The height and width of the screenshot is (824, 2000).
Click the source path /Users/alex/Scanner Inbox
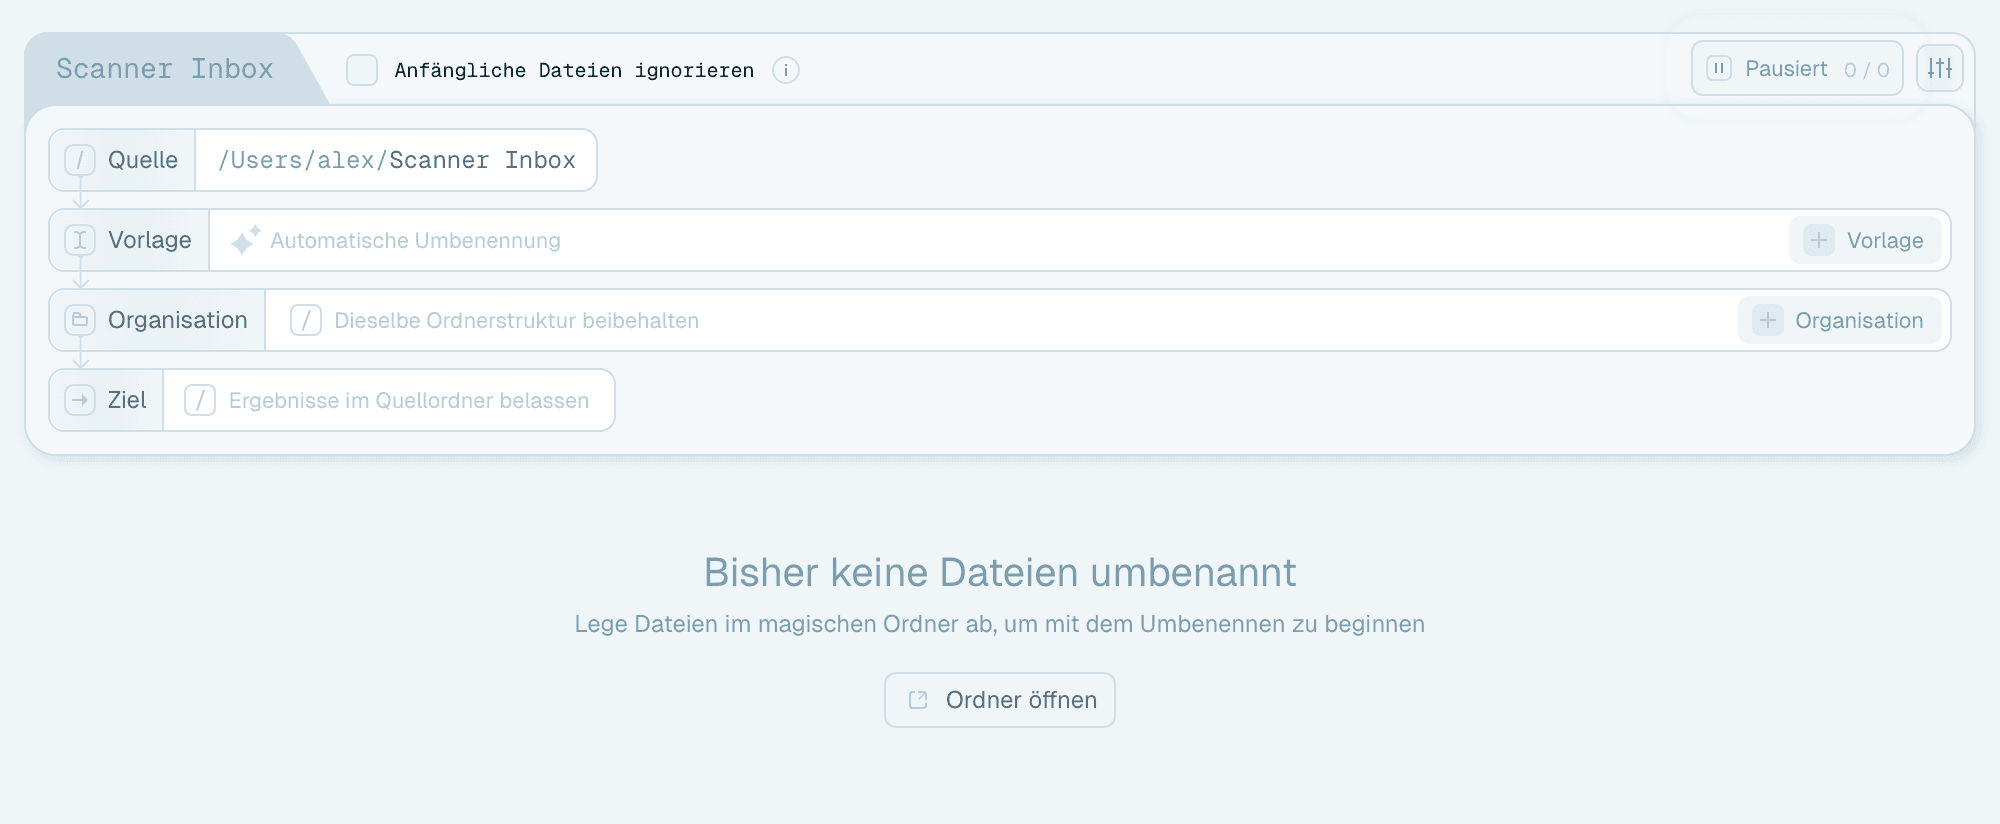pyautogui.click(x=397, y=160)
